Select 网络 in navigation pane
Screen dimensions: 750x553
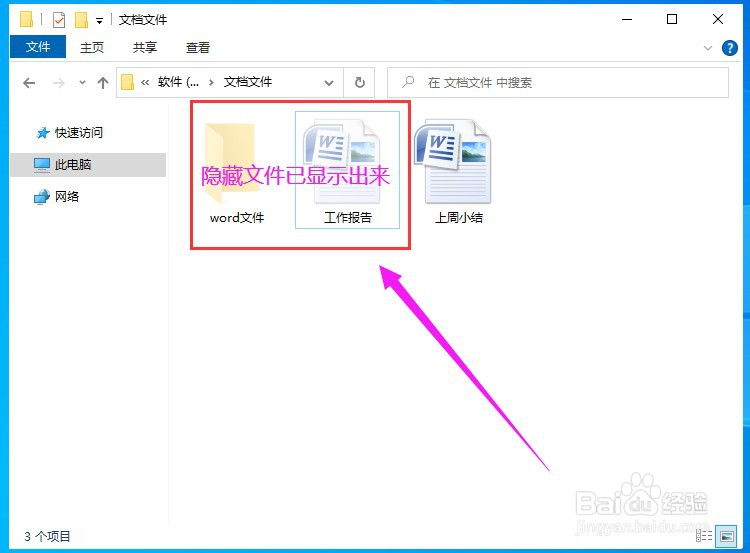[56, 196]
